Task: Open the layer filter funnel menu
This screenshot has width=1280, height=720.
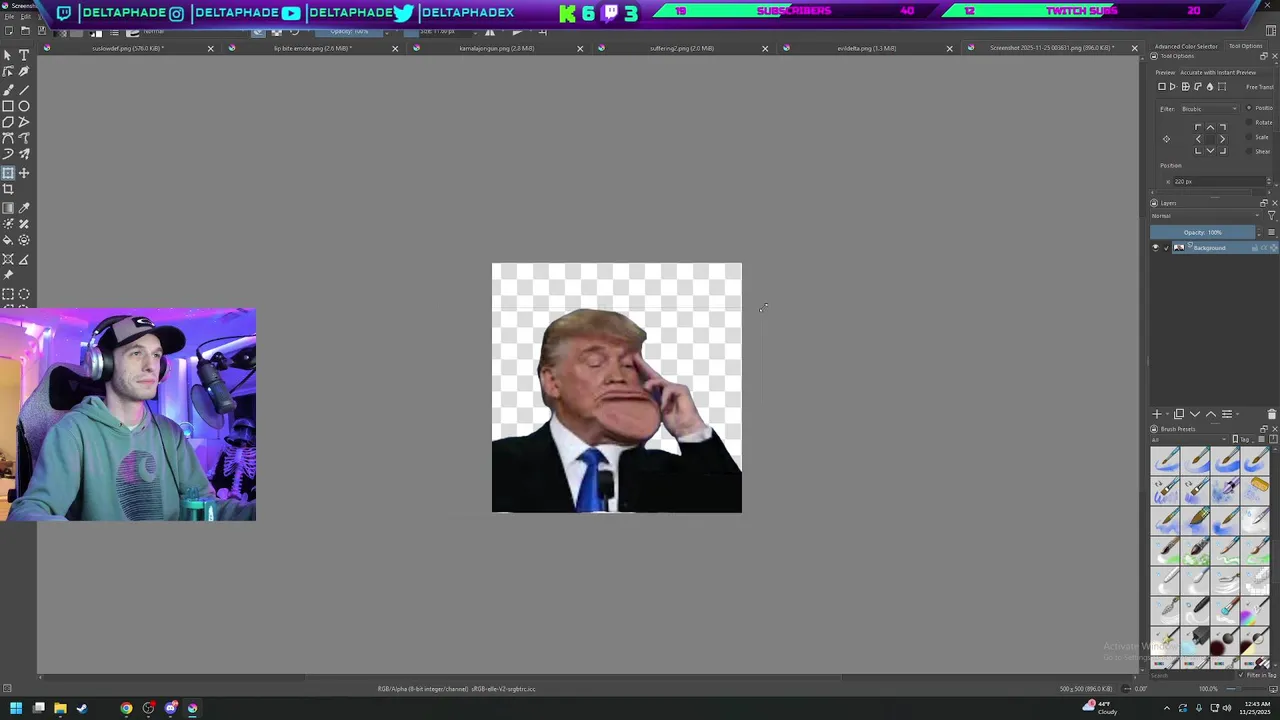Action: point(1271,216)
